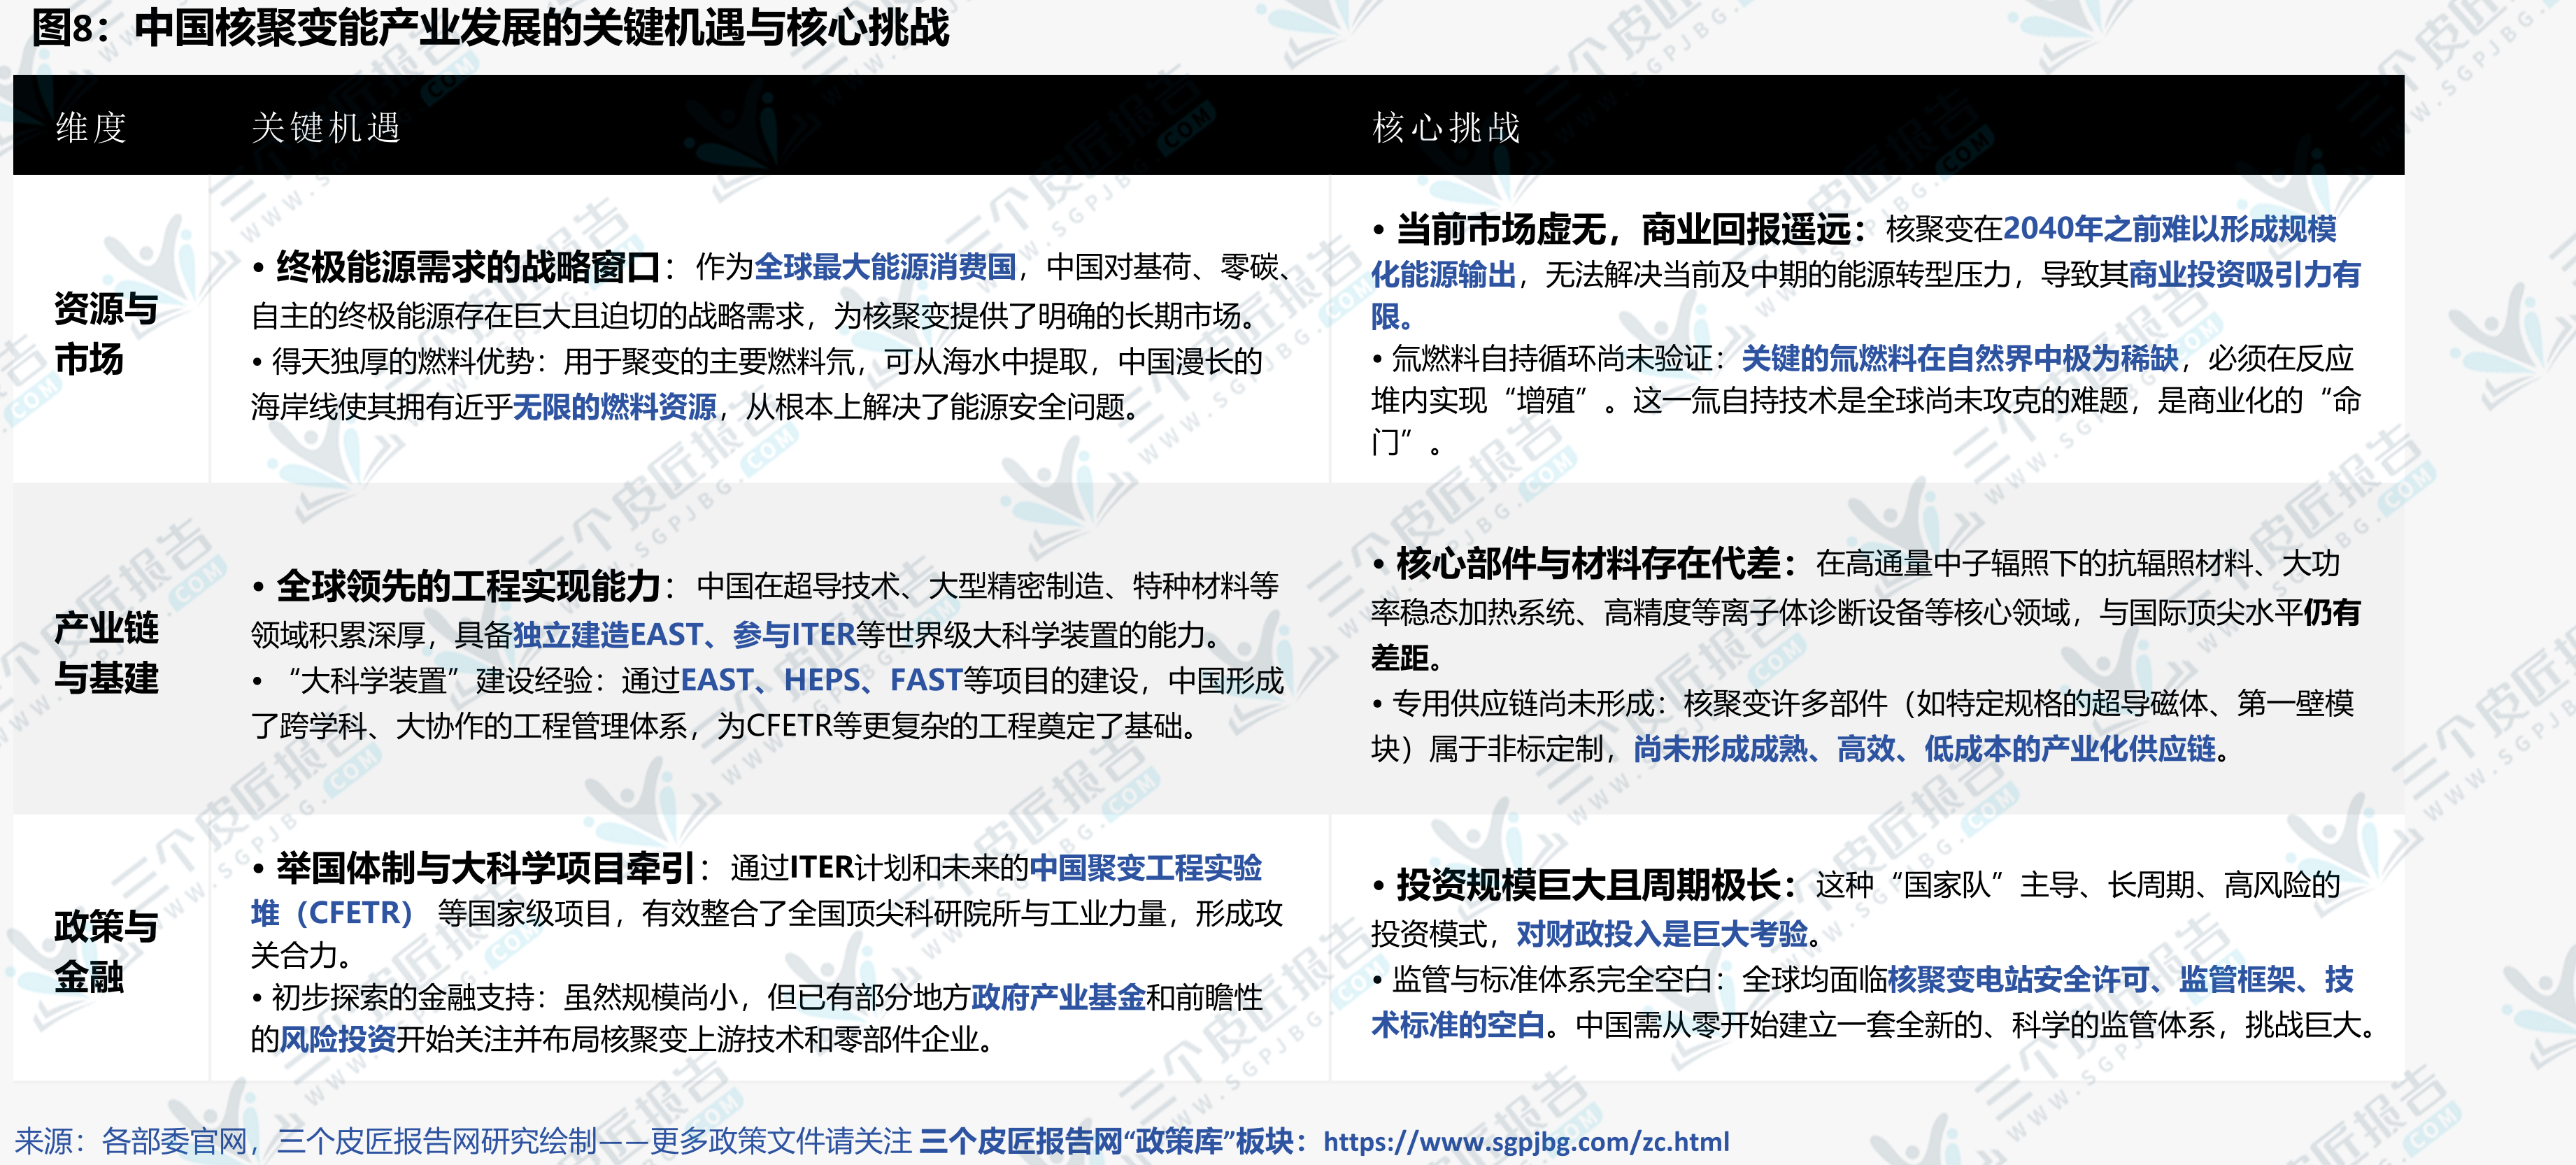
Task: Select the 政策与金融 row label
Action: [x=106, y=951]
